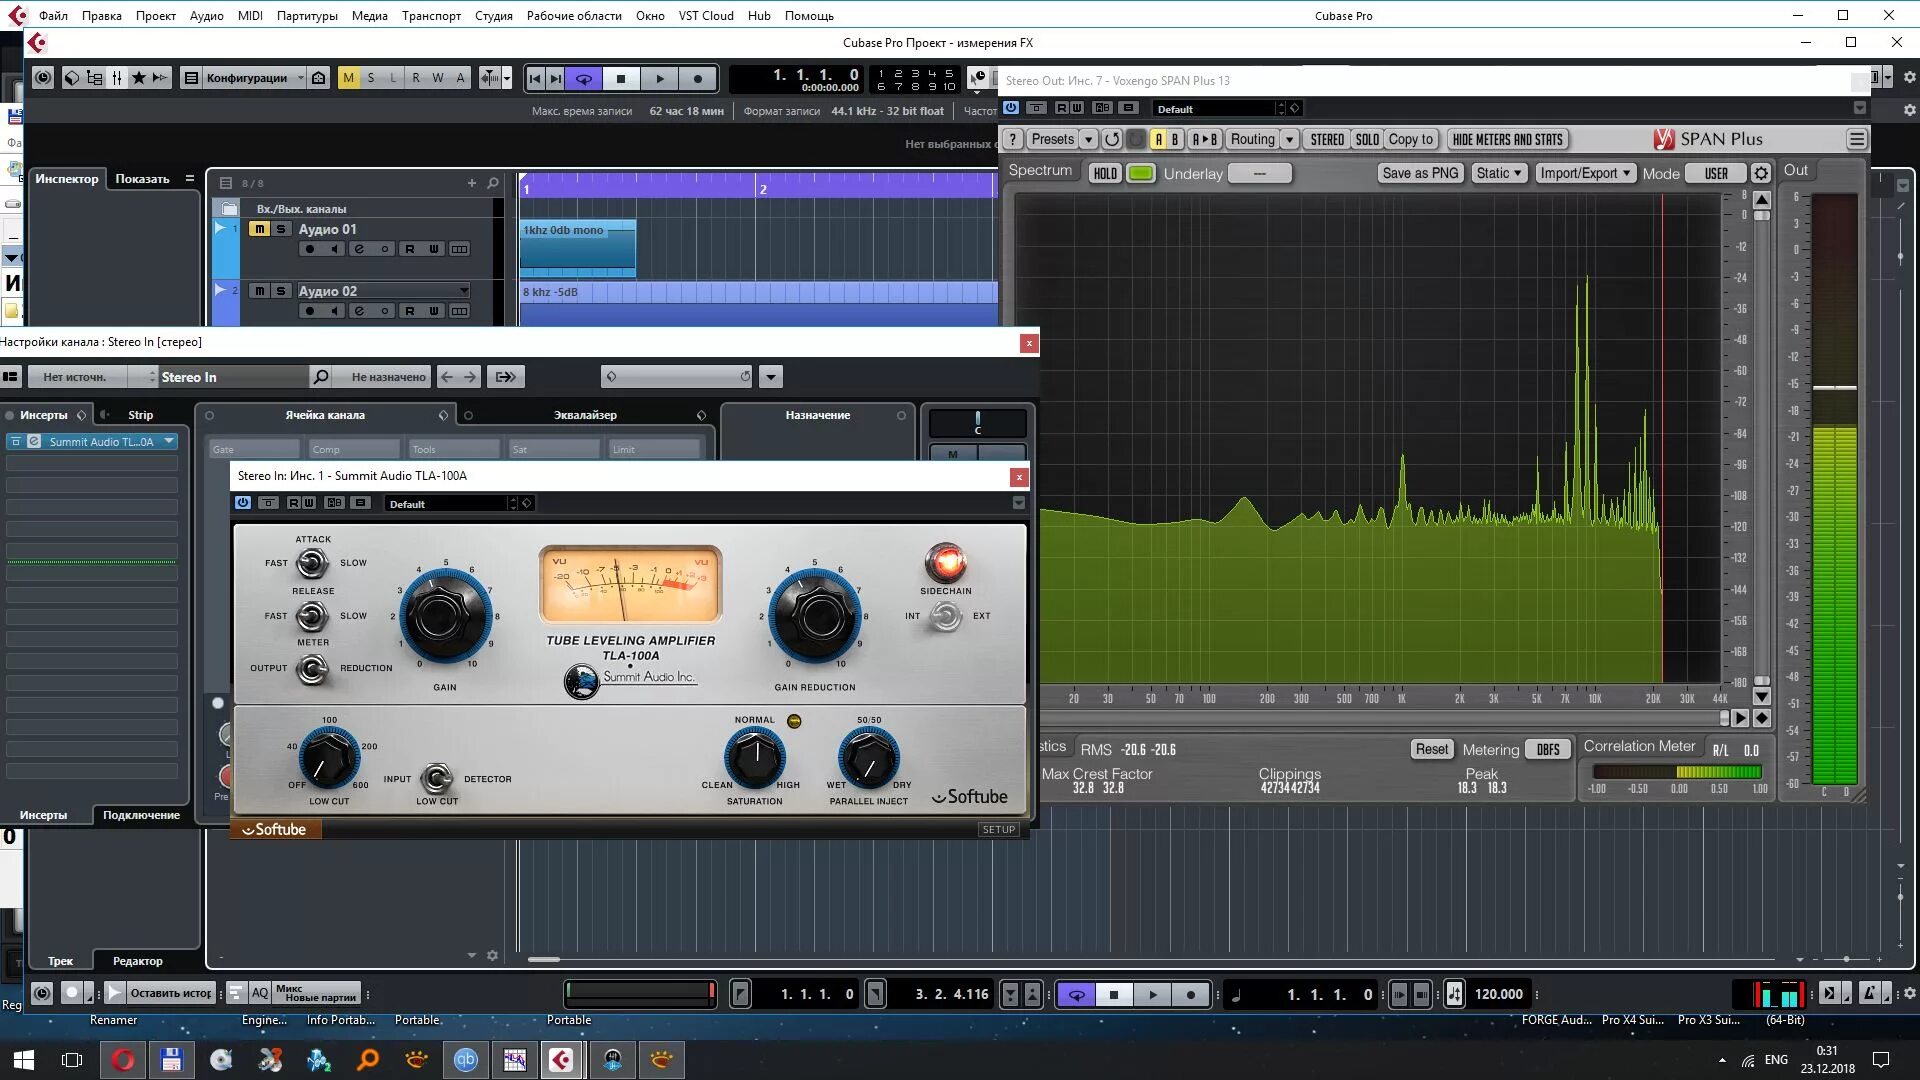Click add track plus icon in track list
The width and height of the screenshot is (1920, 1080).
(x=471, y=183)
